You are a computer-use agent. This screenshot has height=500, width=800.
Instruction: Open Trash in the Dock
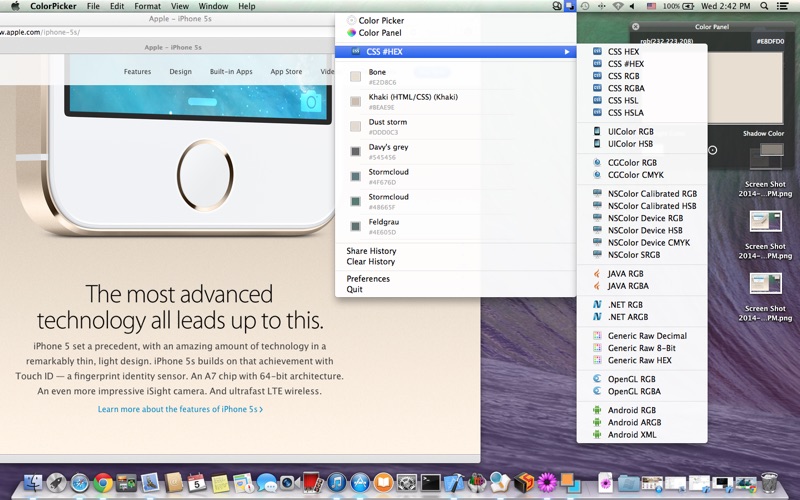point(769,482)
